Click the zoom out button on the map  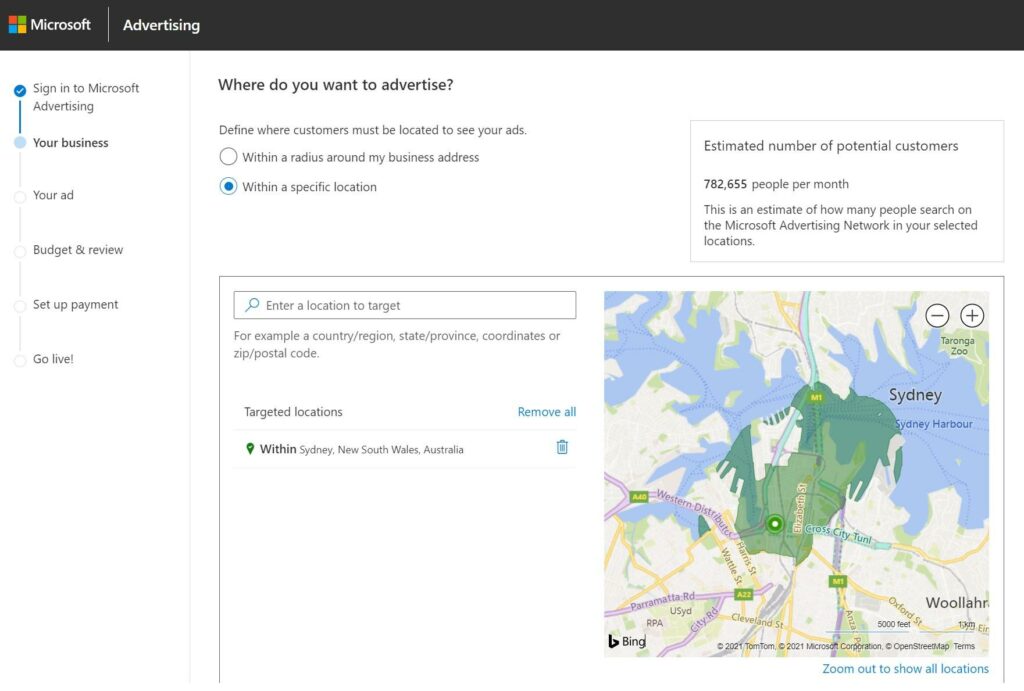coord(937,315)
